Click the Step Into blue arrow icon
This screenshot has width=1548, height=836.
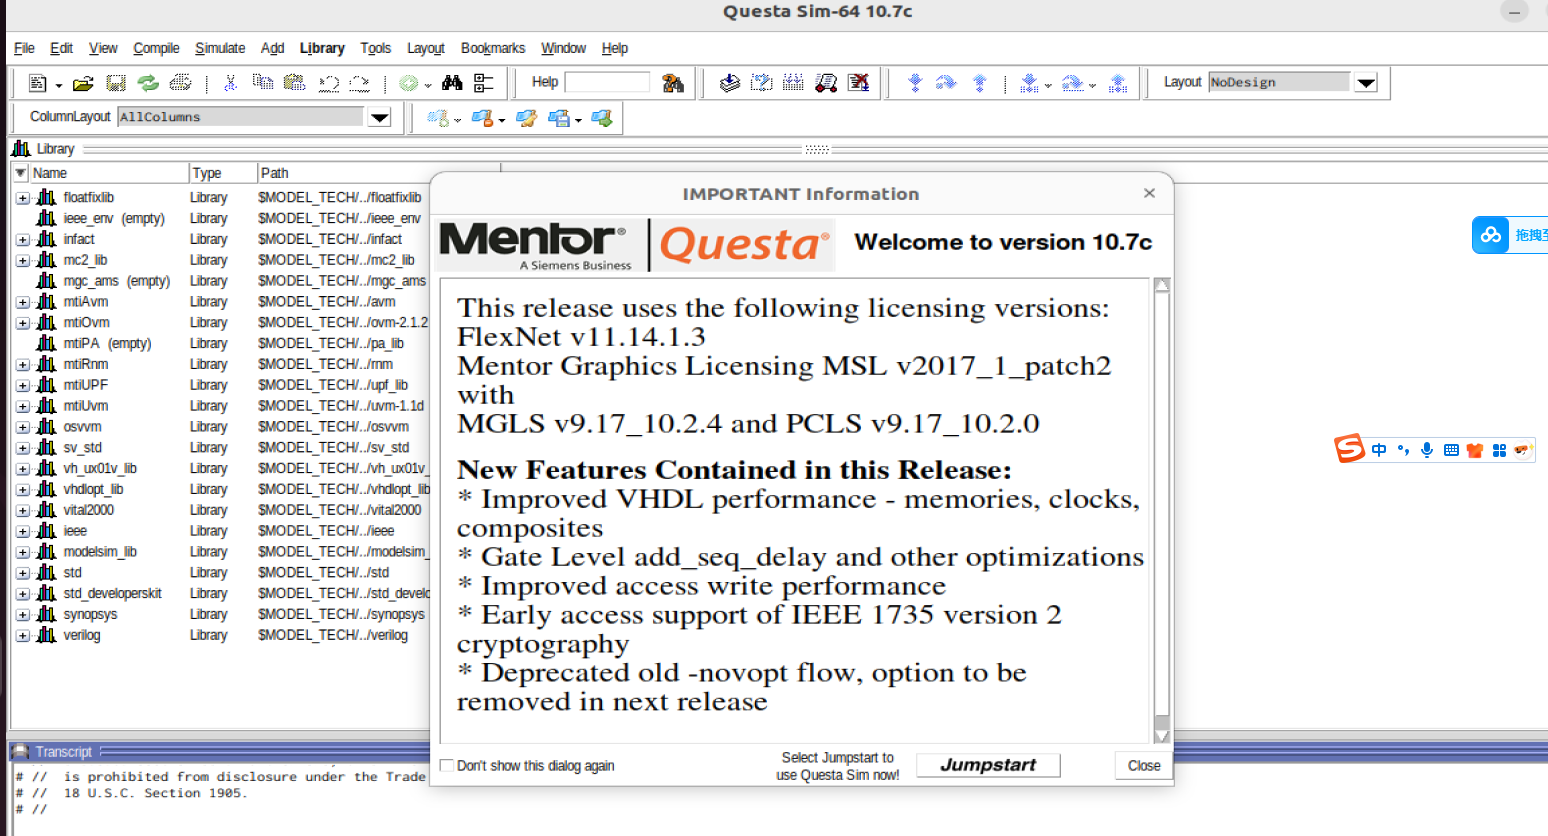915,83
